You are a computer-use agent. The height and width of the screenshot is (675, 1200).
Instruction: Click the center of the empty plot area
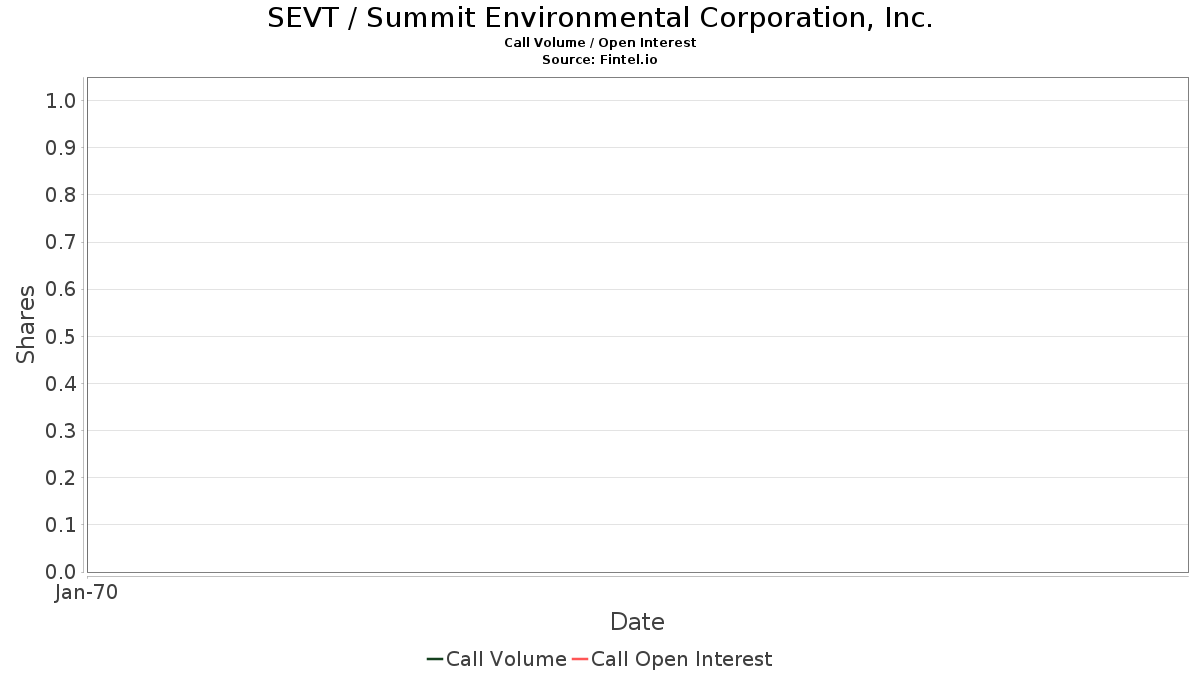pyautogui.click(x=637, y=325)
